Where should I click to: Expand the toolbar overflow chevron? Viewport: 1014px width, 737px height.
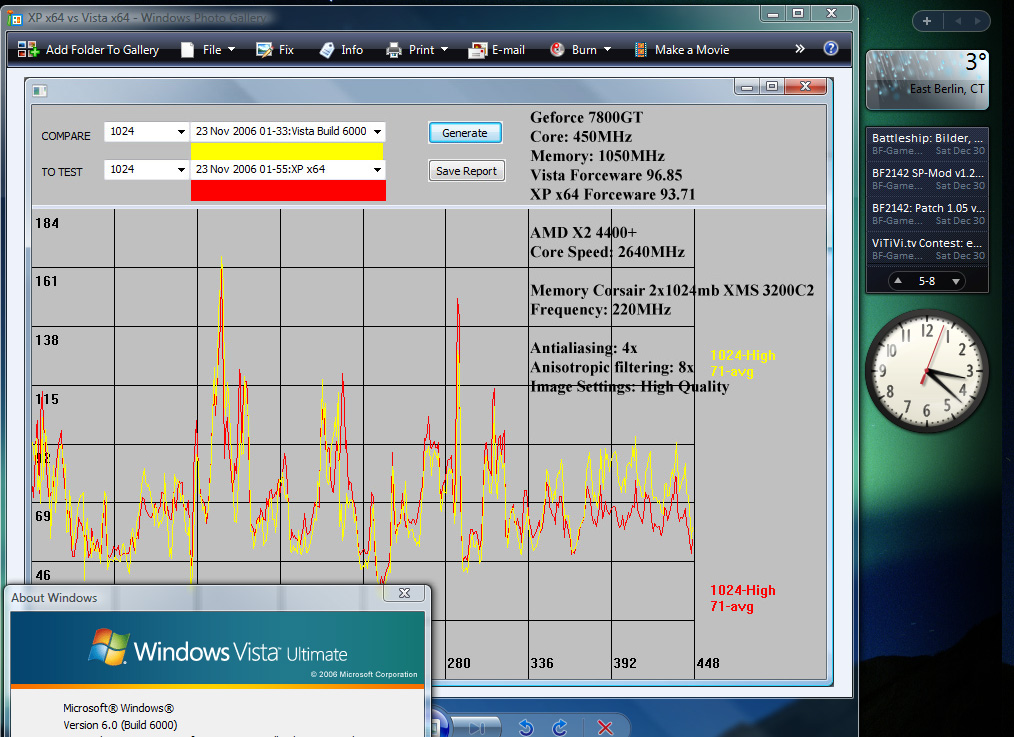[800, 48]
